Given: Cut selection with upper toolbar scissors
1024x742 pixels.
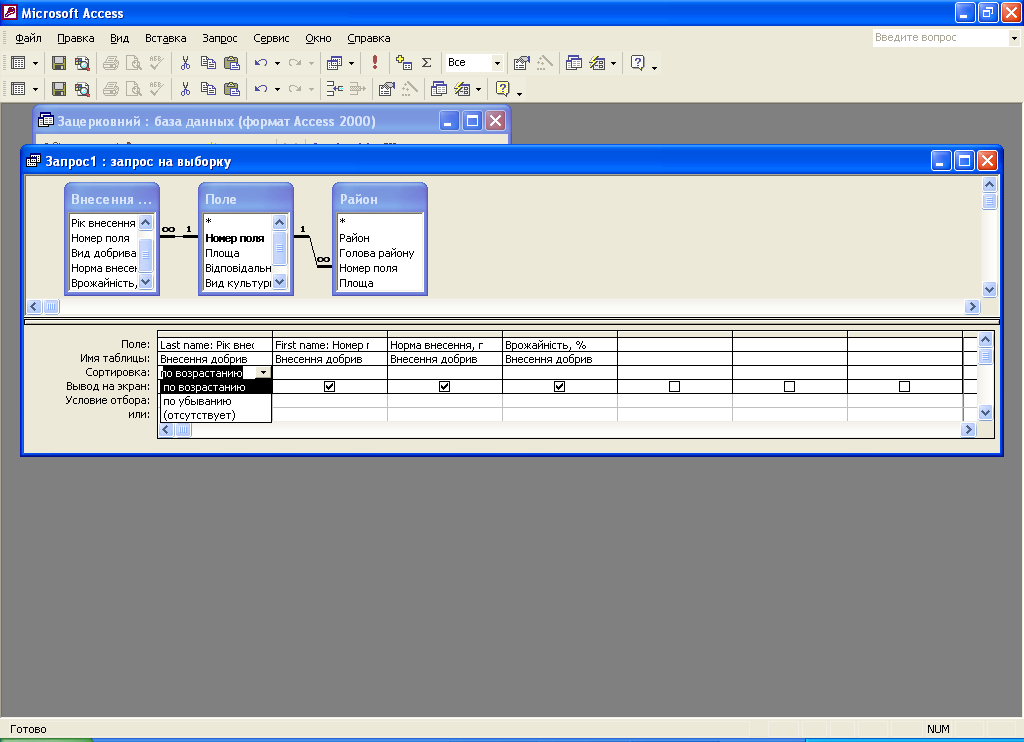Looking at the screenshot, I should tap(185, 63).
